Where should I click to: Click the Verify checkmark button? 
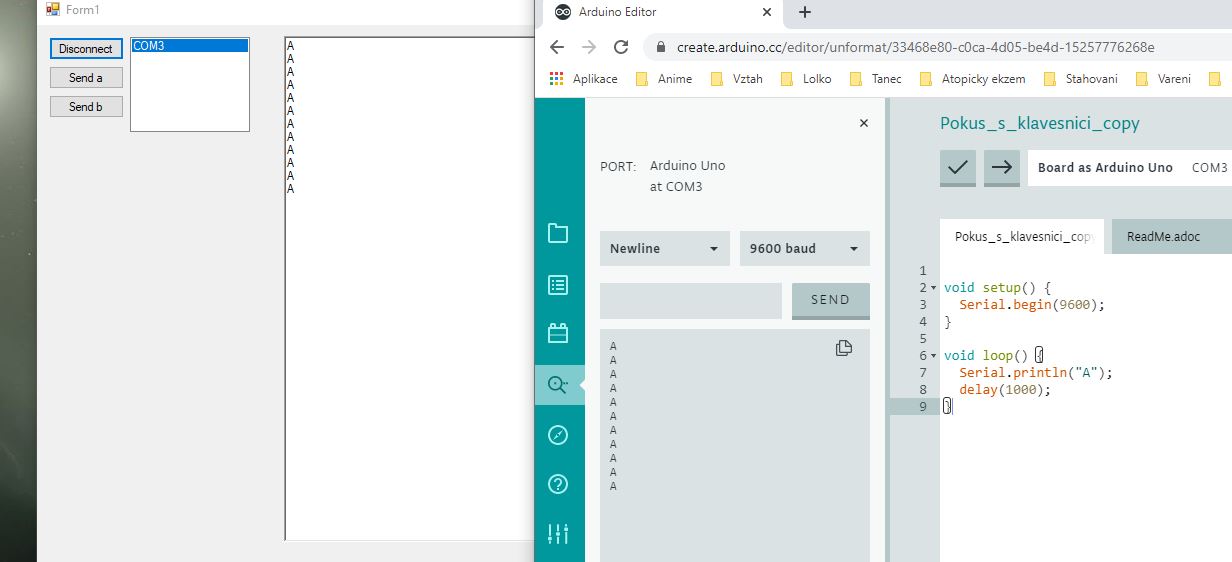coord(958,168)
